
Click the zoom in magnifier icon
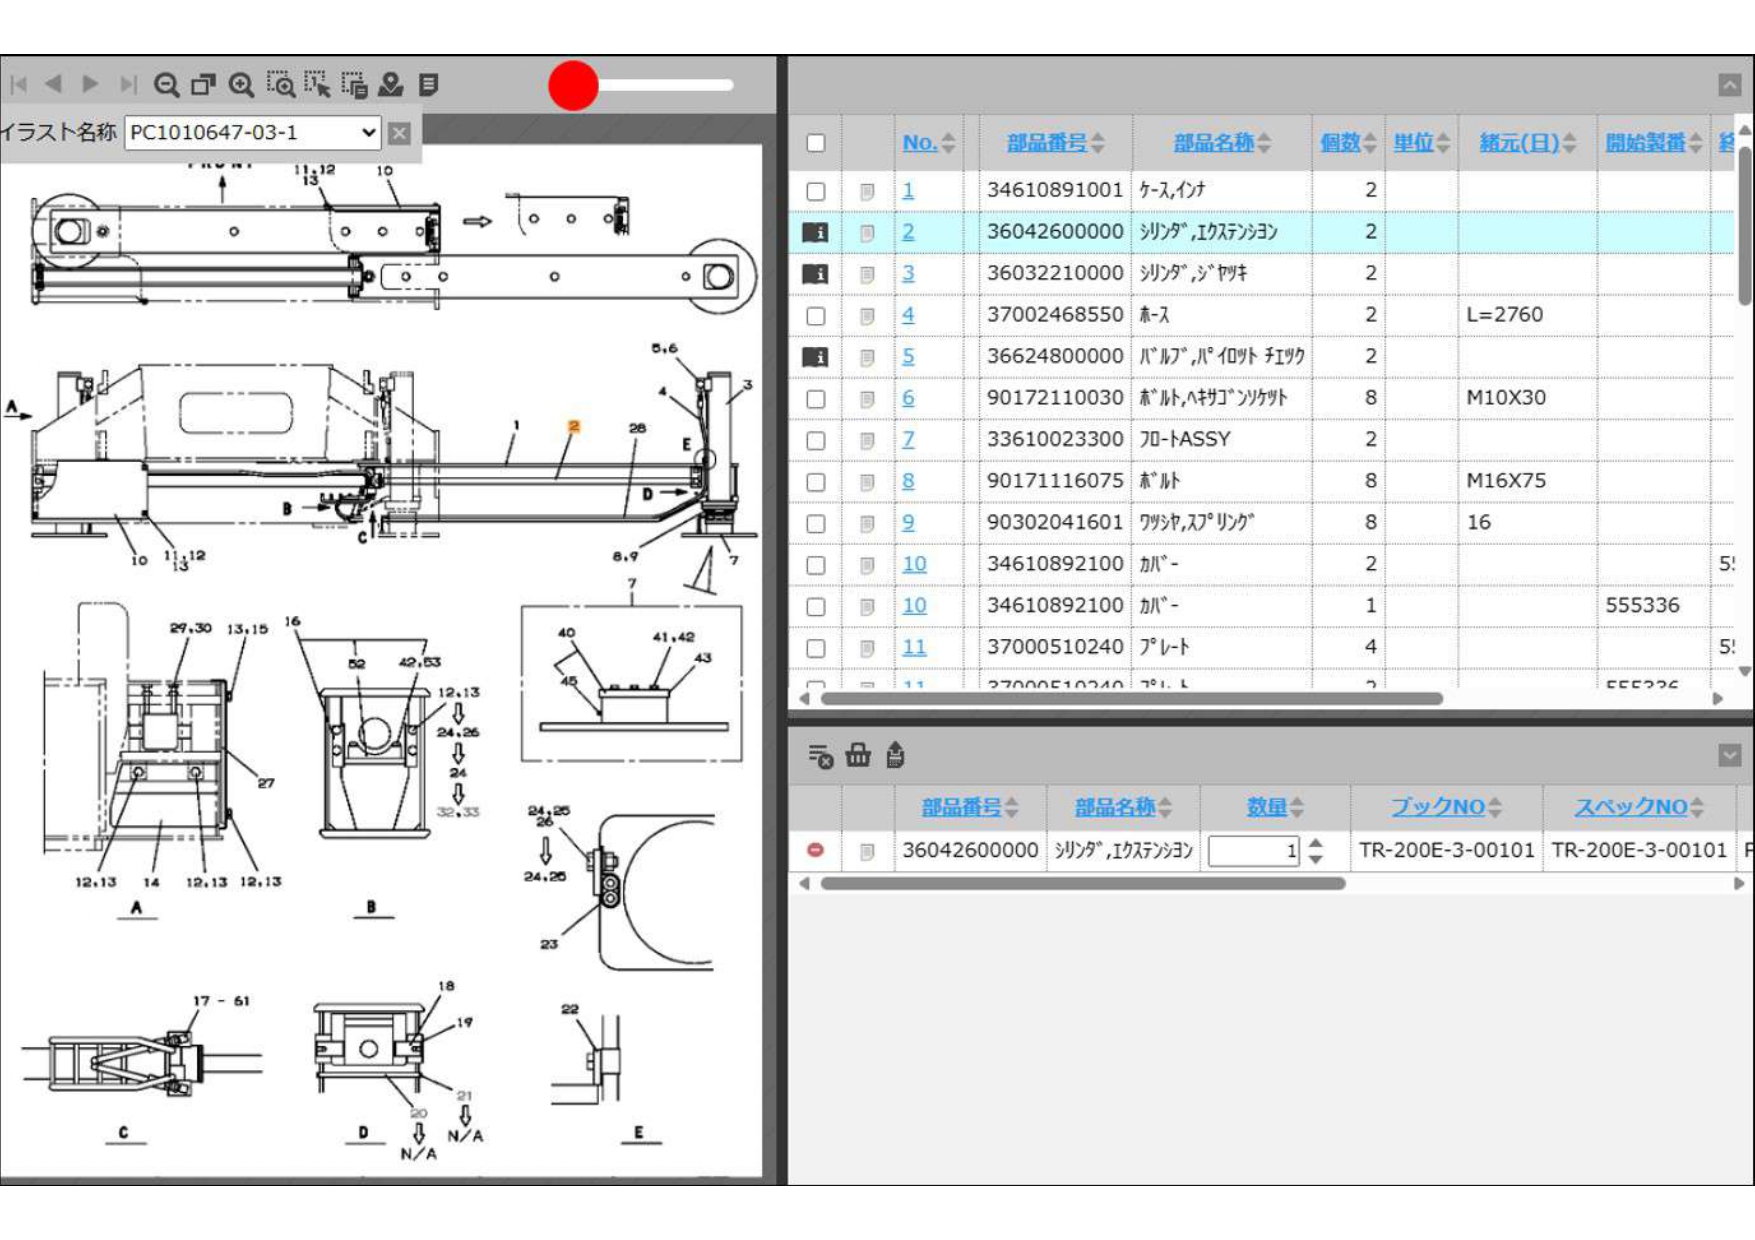[241, 85]
